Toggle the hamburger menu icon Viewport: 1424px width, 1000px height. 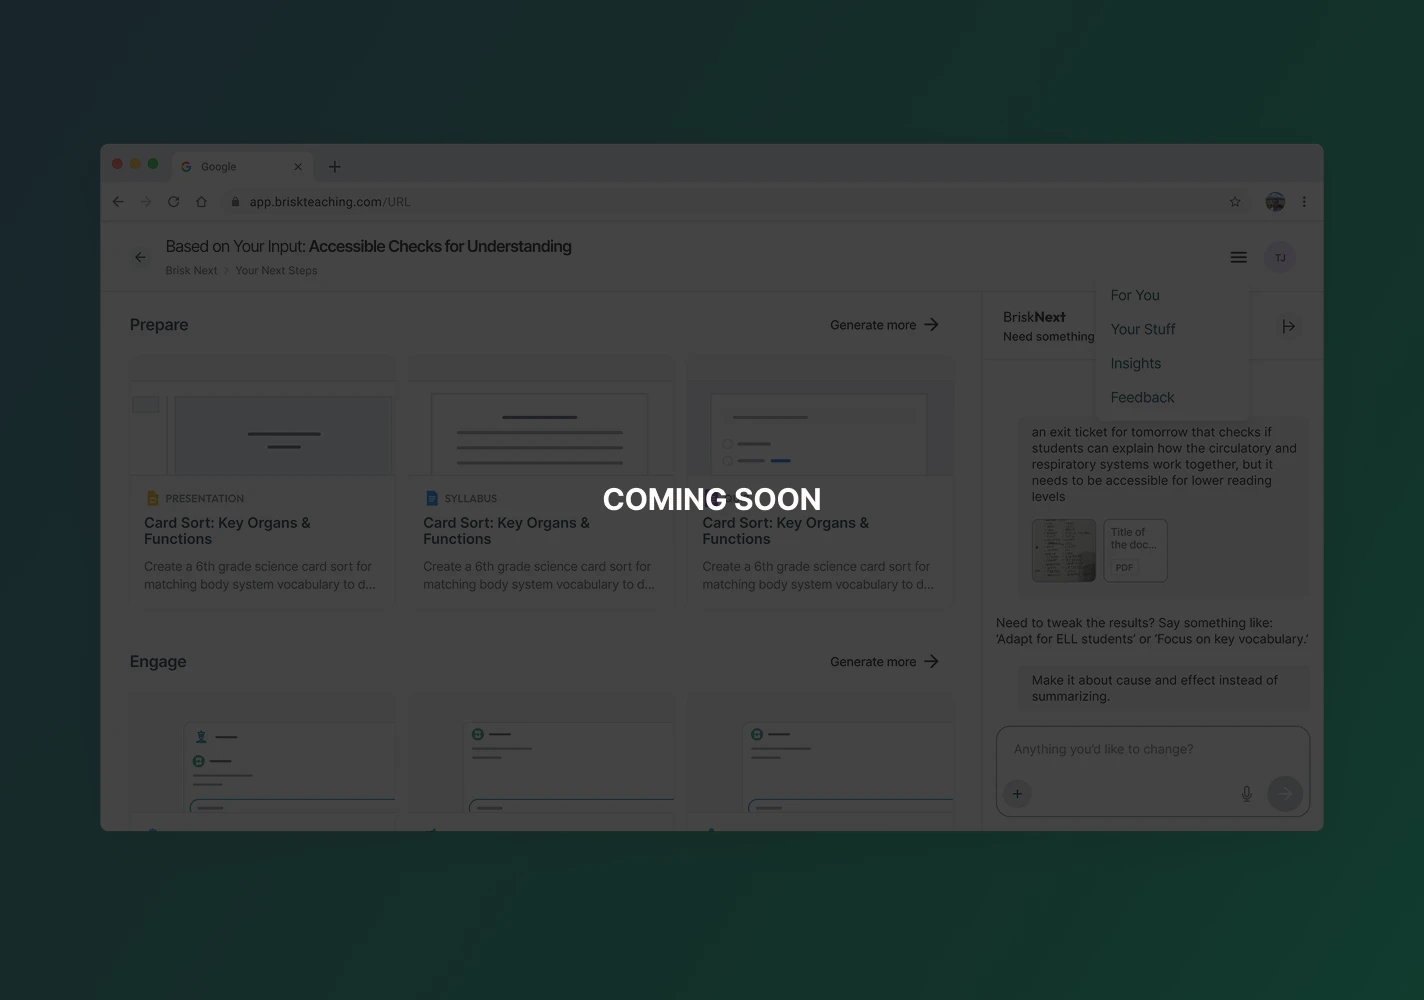pos(1238,257)
